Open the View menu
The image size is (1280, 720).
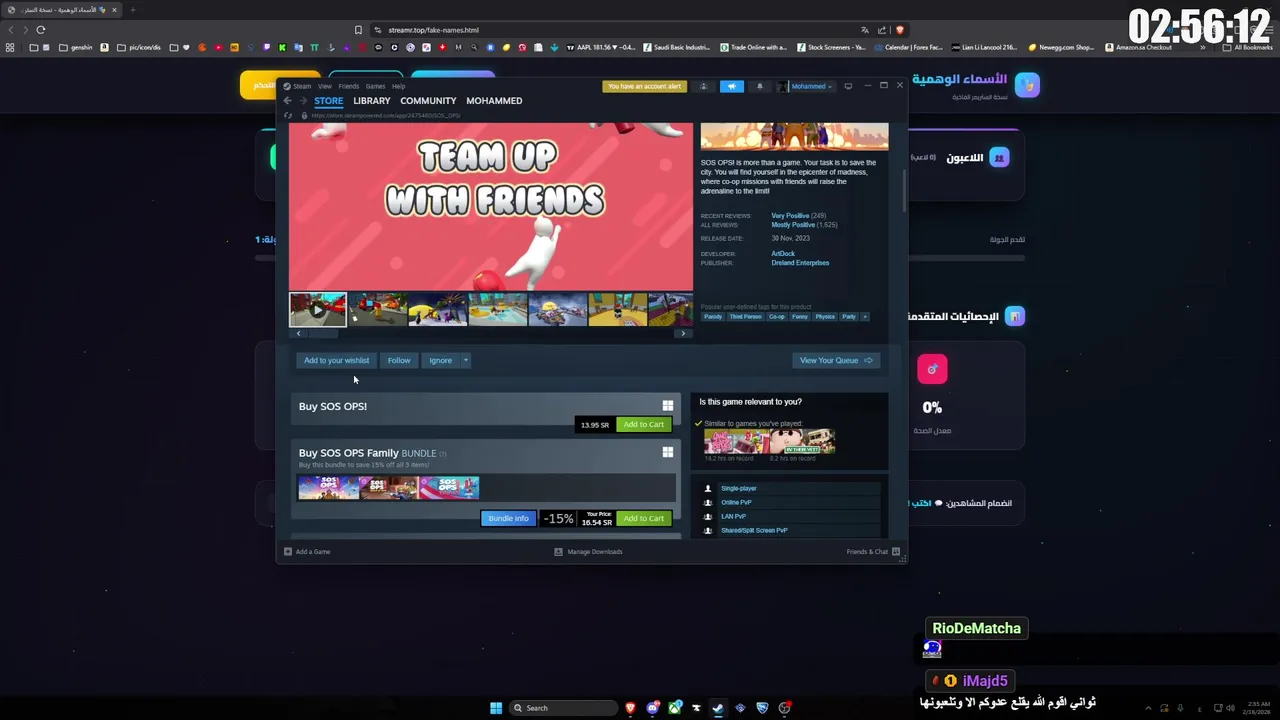pos(325,86)
